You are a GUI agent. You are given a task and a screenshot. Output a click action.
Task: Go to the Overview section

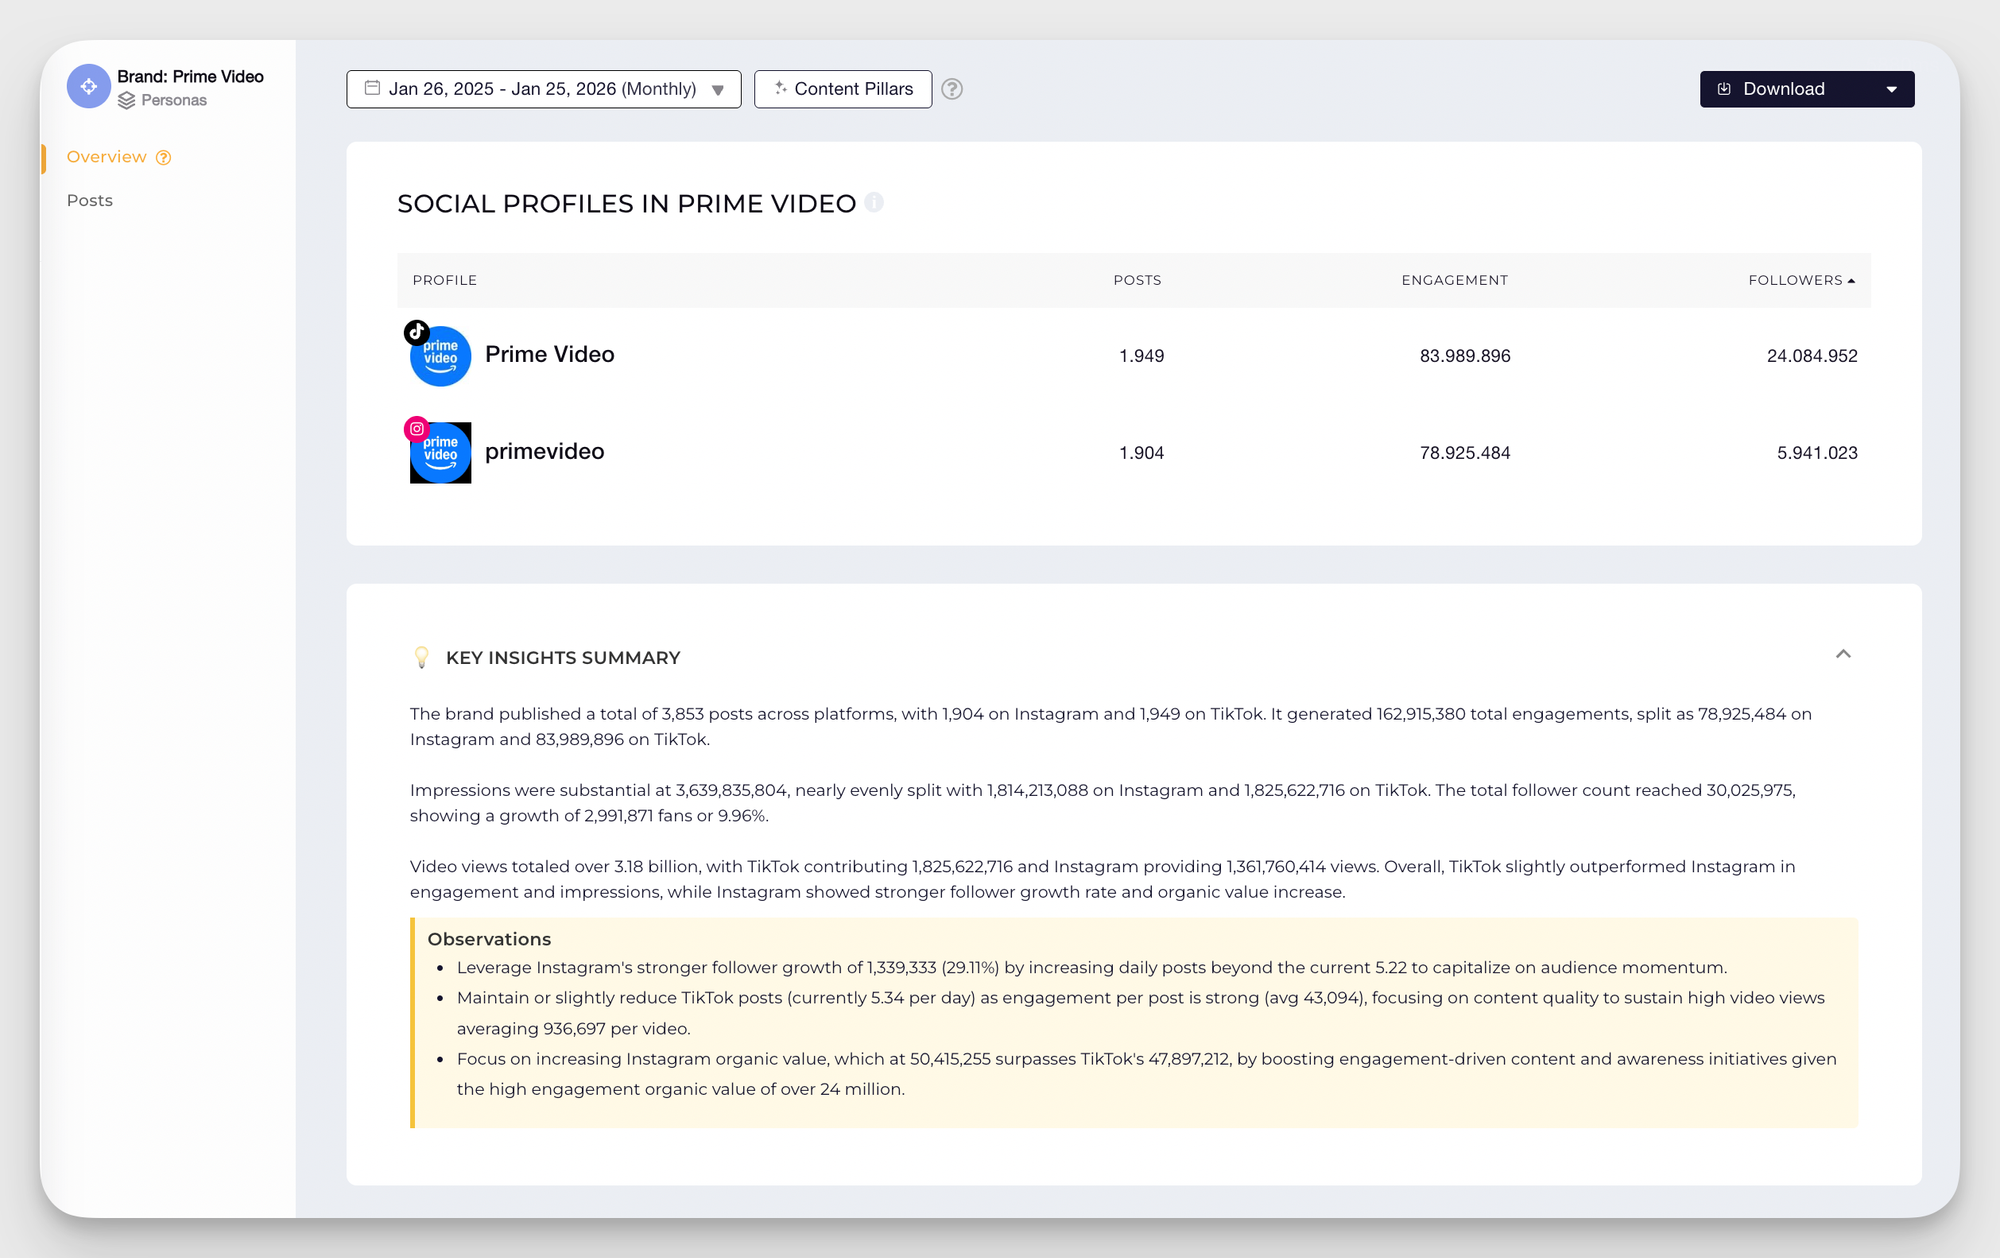[x=106, y=157]
